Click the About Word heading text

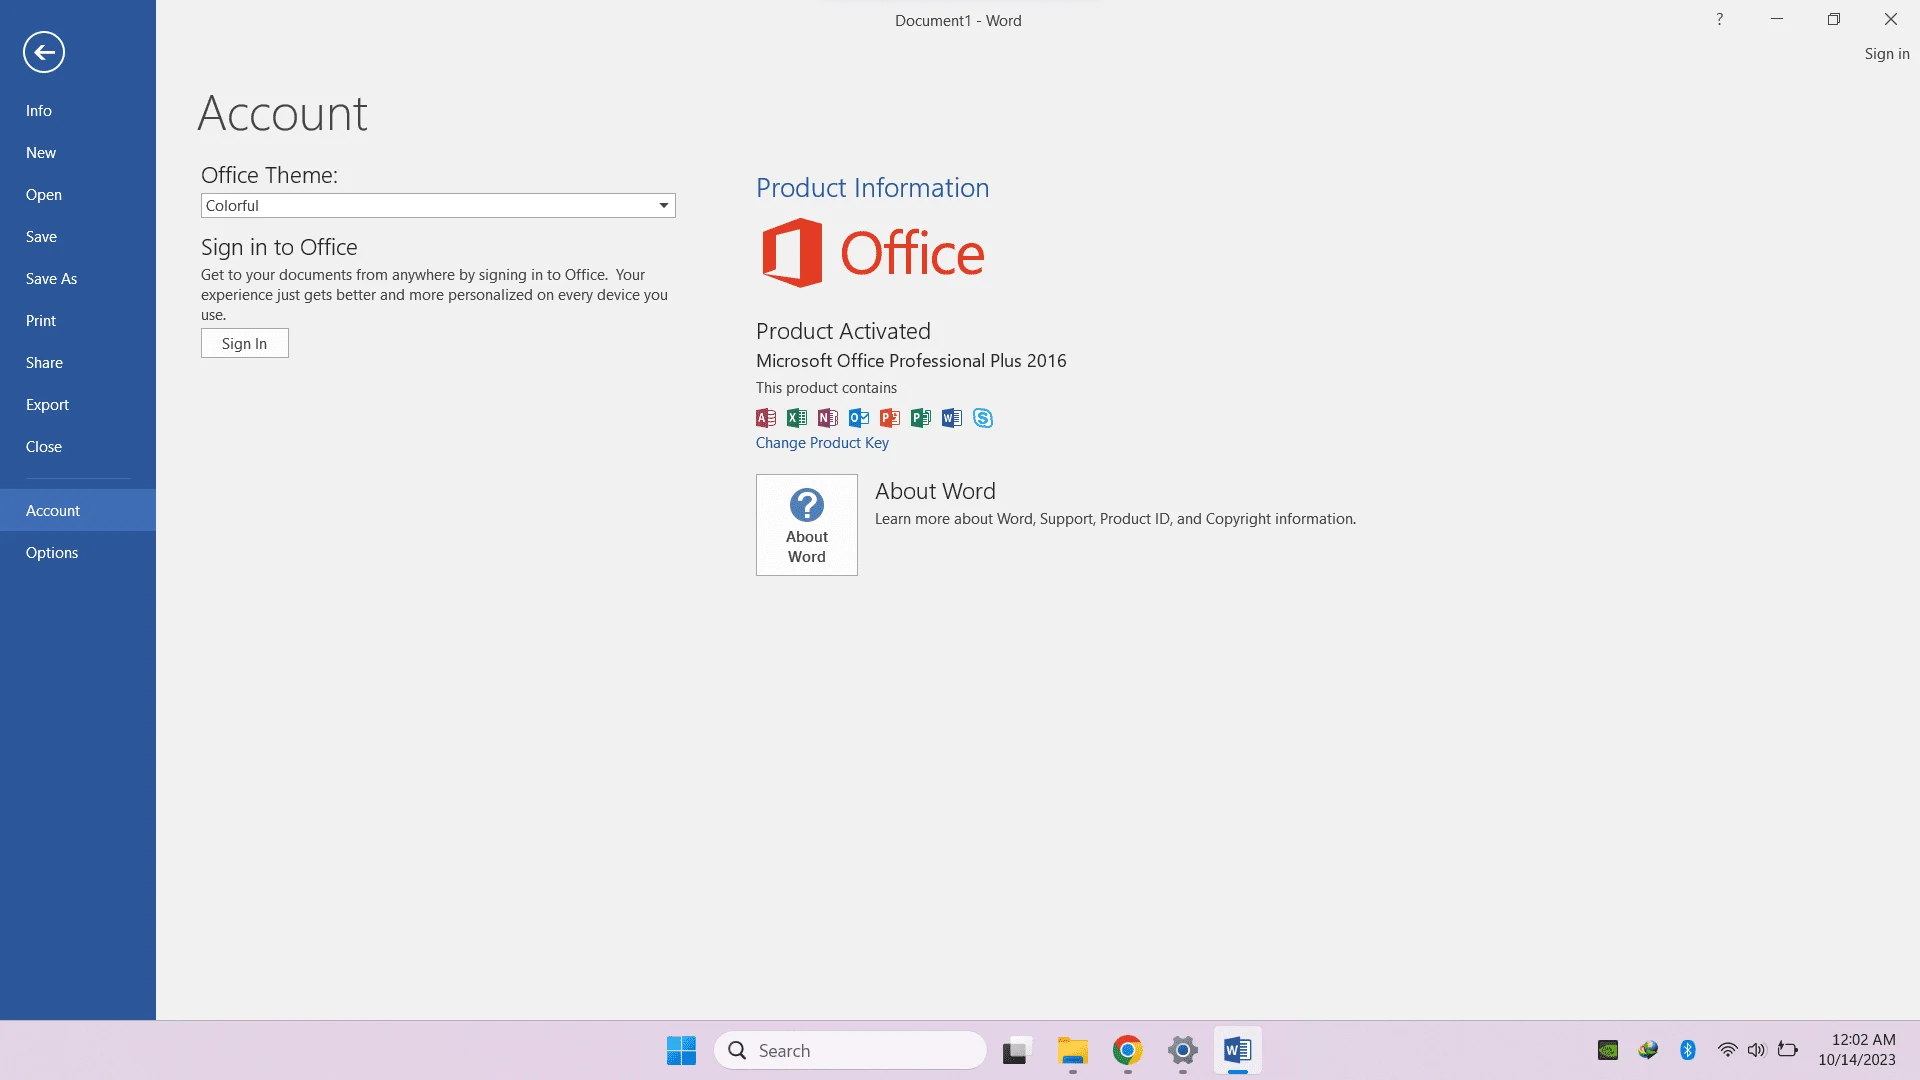click(x=935, y=491)
